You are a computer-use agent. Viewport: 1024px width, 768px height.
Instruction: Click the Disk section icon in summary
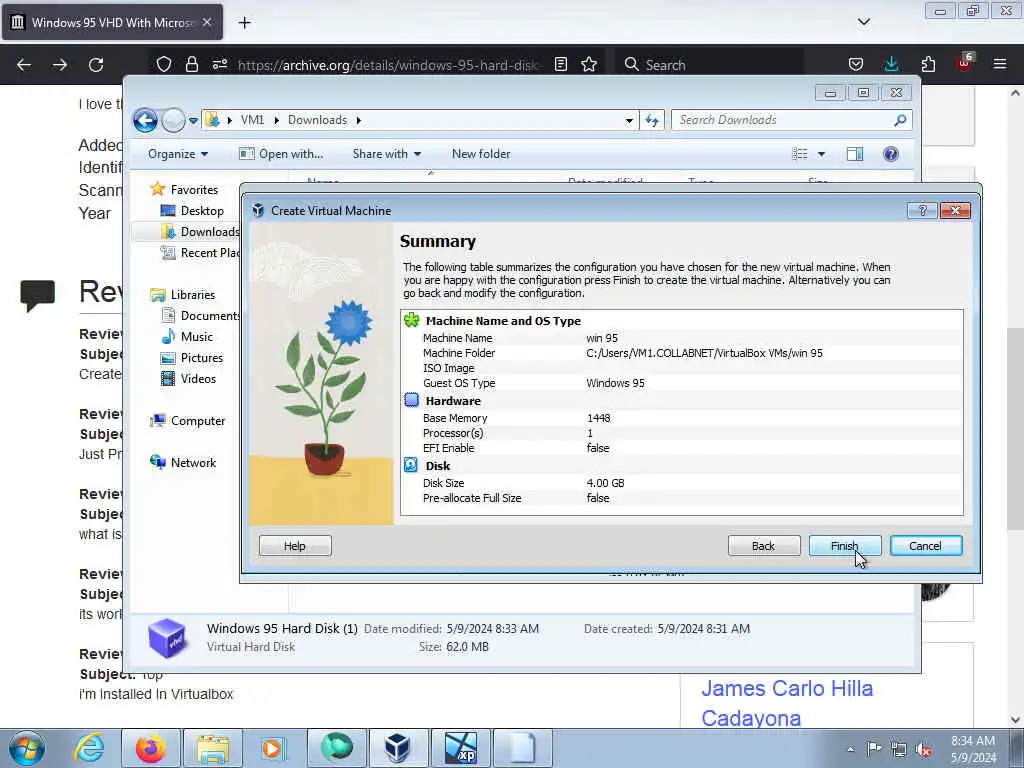411,465
